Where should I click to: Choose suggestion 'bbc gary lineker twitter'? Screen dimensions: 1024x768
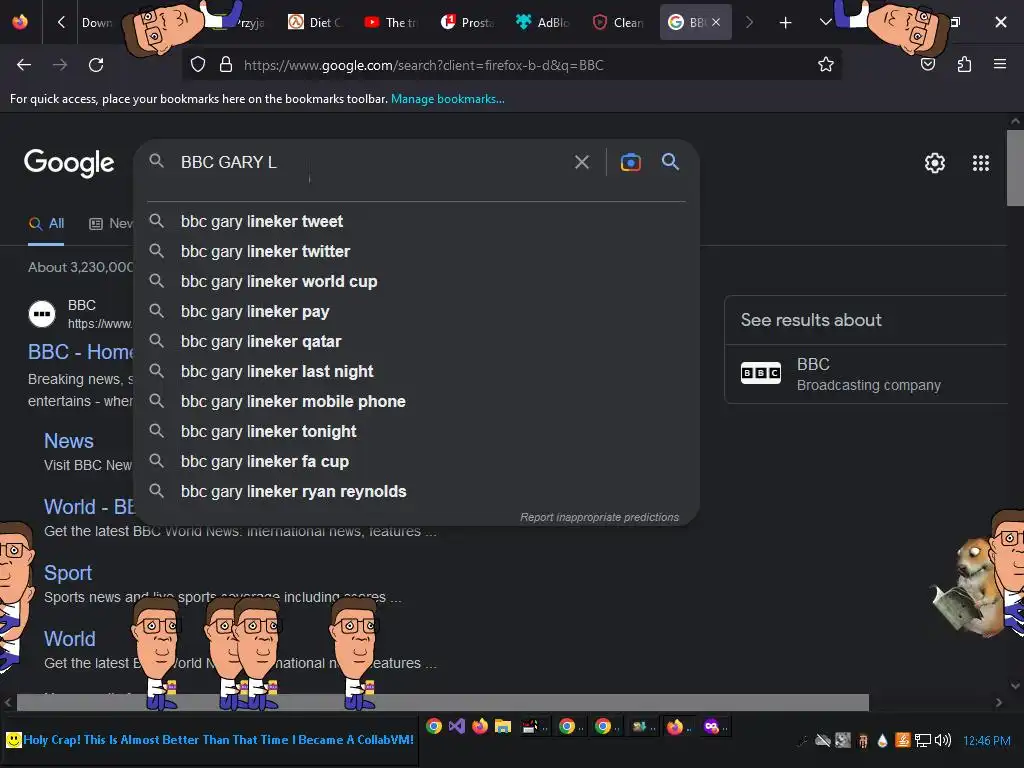click(x=417, y=251)
